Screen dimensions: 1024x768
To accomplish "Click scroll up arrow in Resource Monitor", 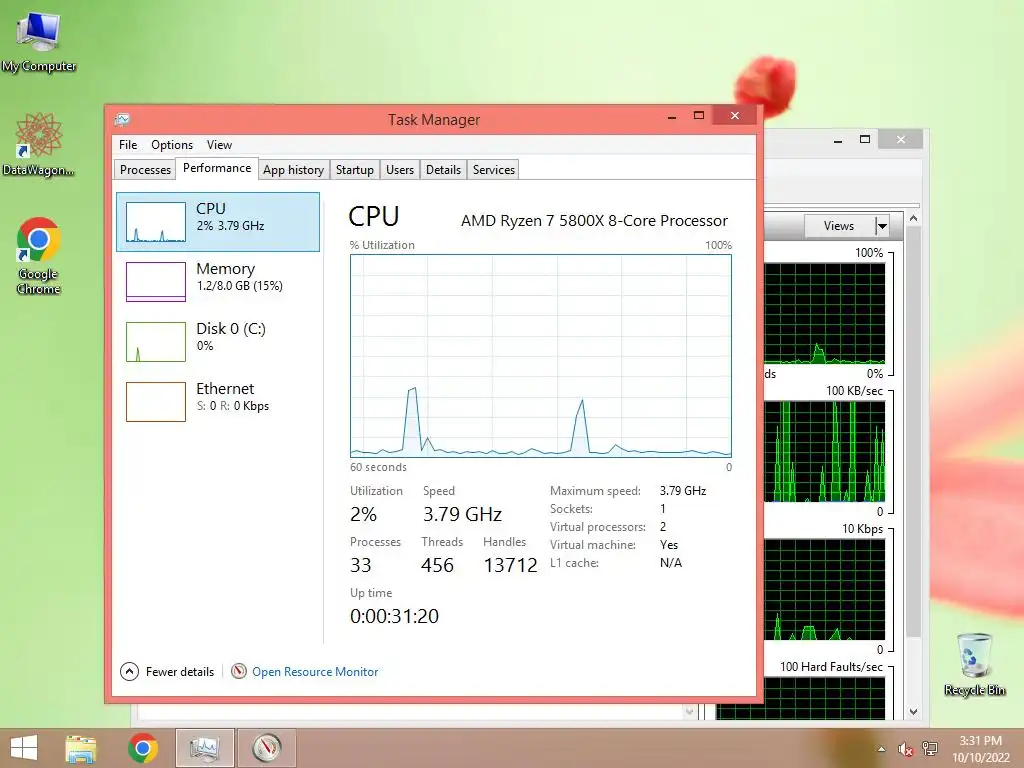I will (913, 219).
